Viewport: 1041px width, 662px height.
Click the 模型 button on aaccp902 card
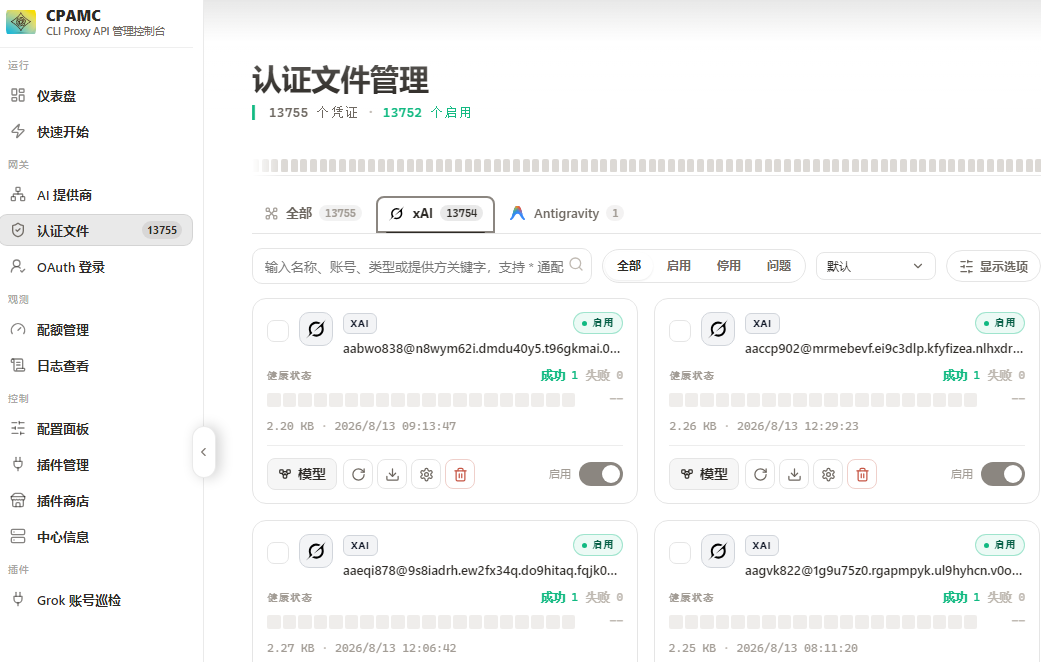[x=704, y=474]
